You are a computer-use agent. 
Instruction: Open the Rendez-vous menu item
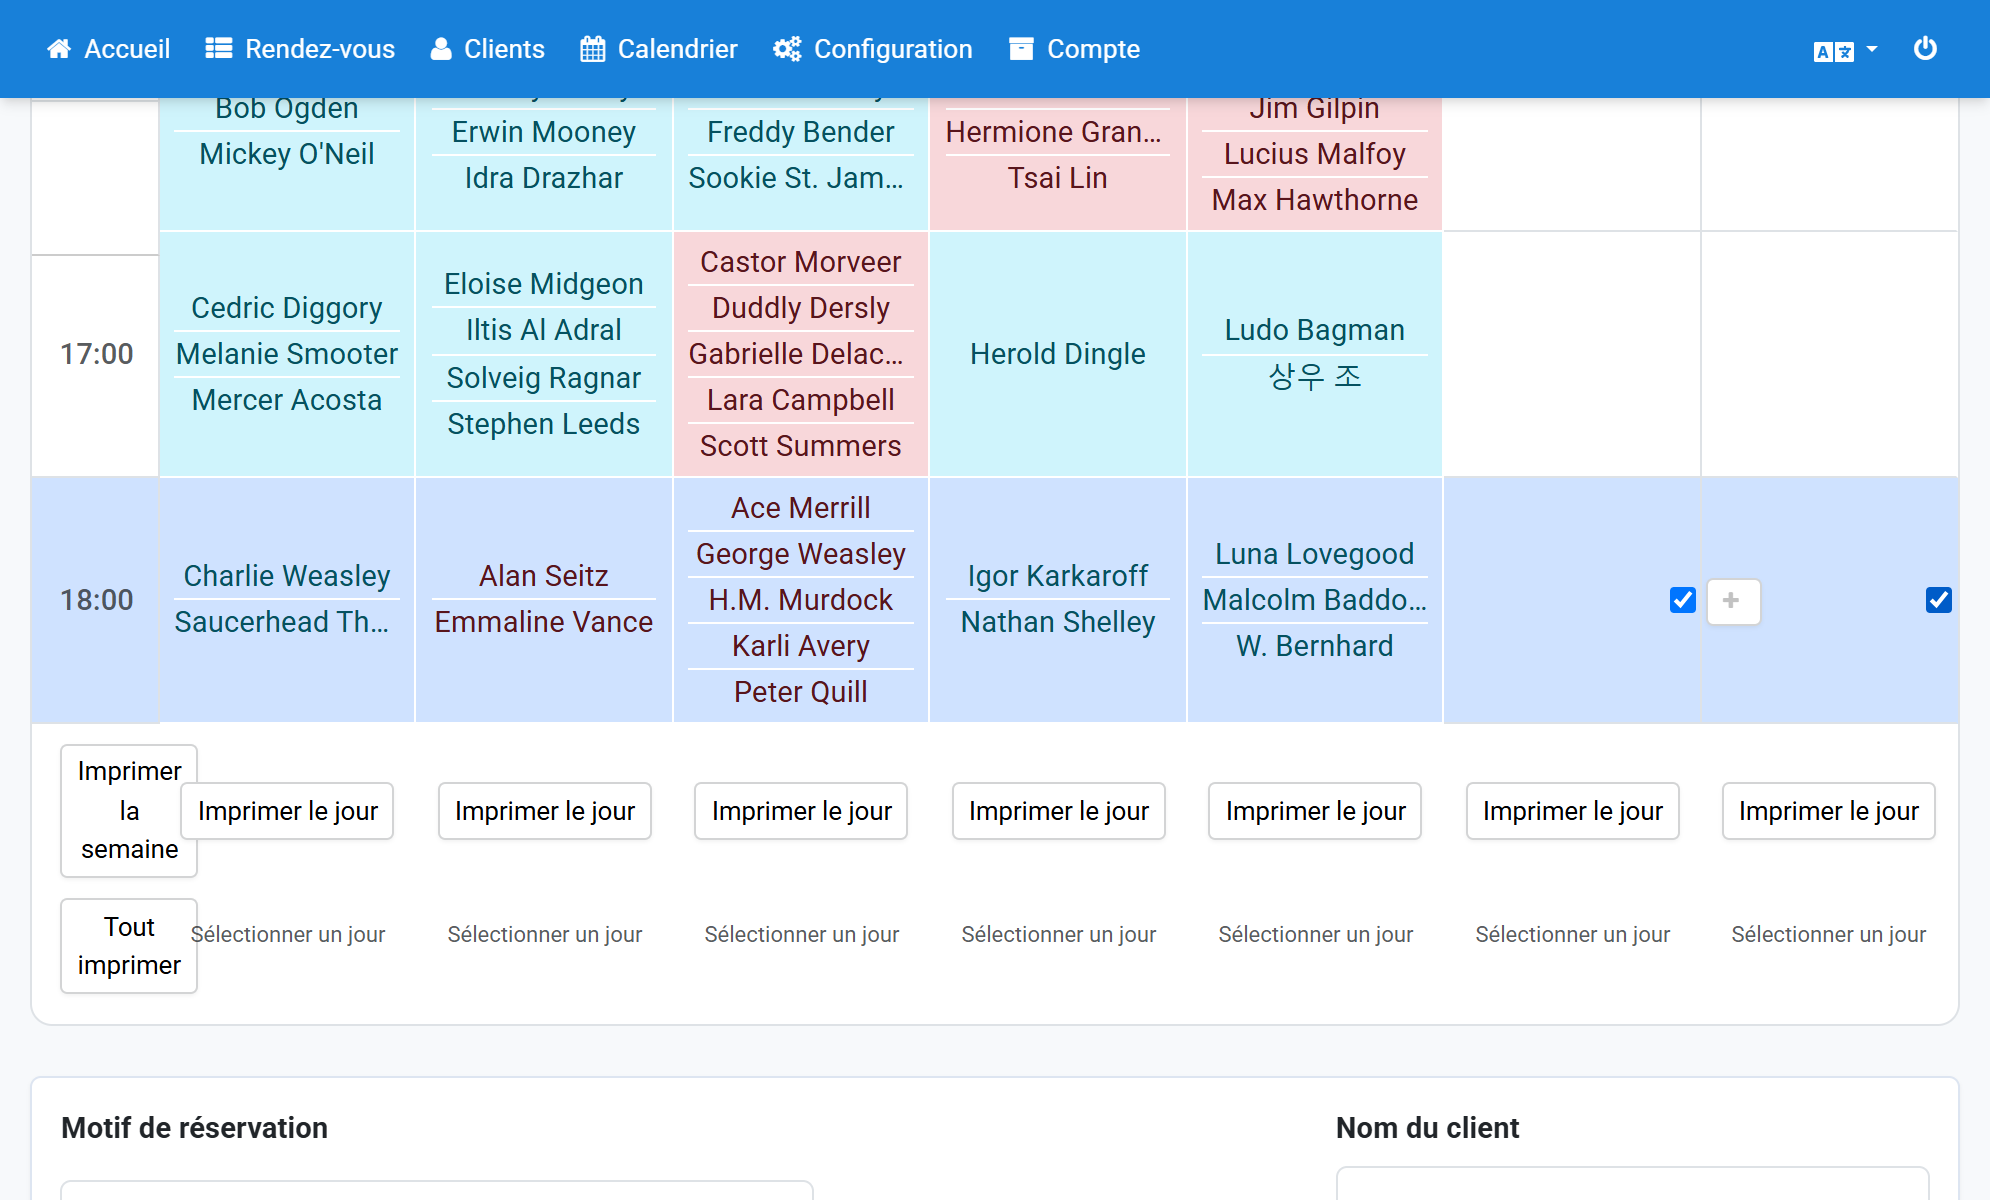tap(300, 49)
